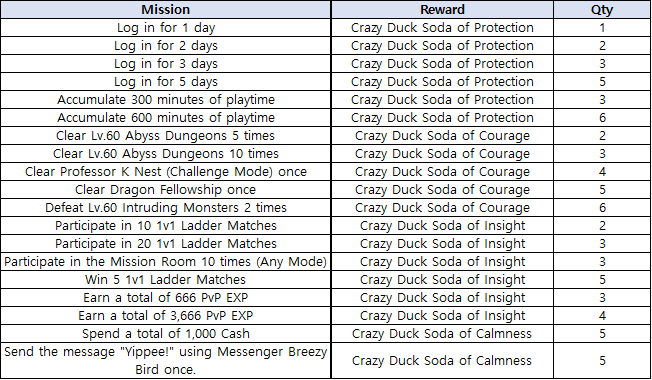Click 'Spend a total of 1,000 Cash' cell

(x=165, y=333)
